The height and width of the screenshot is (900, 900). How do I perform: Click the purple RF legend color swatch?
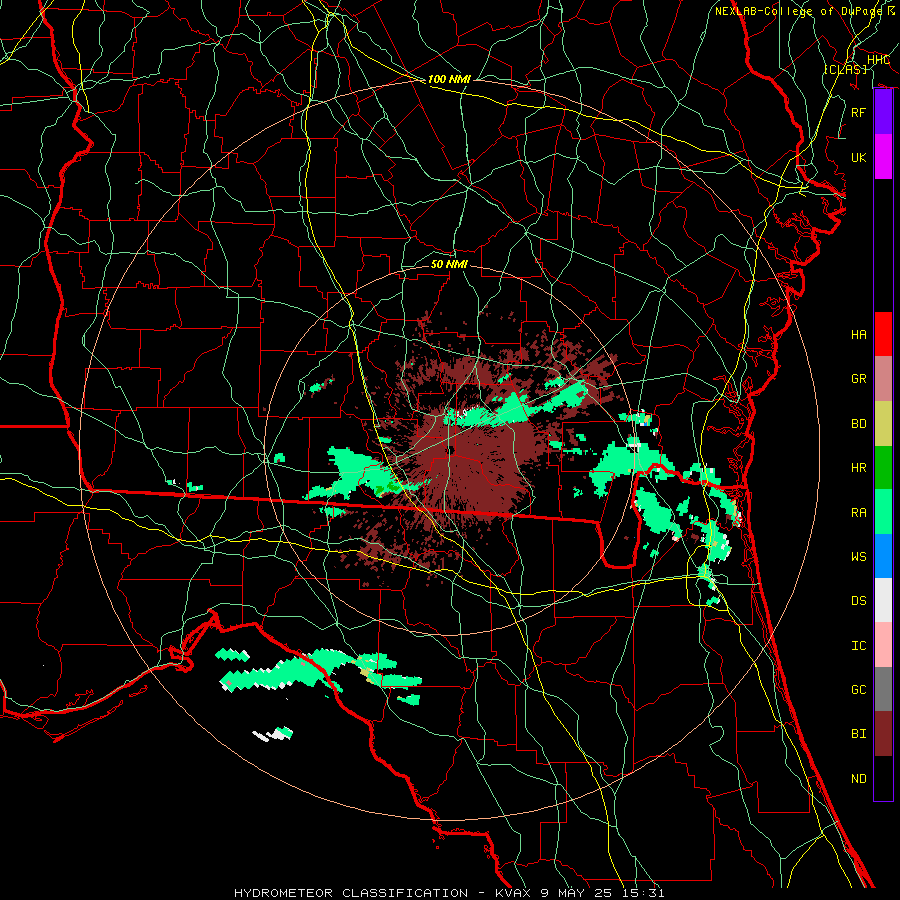(883, 112)
